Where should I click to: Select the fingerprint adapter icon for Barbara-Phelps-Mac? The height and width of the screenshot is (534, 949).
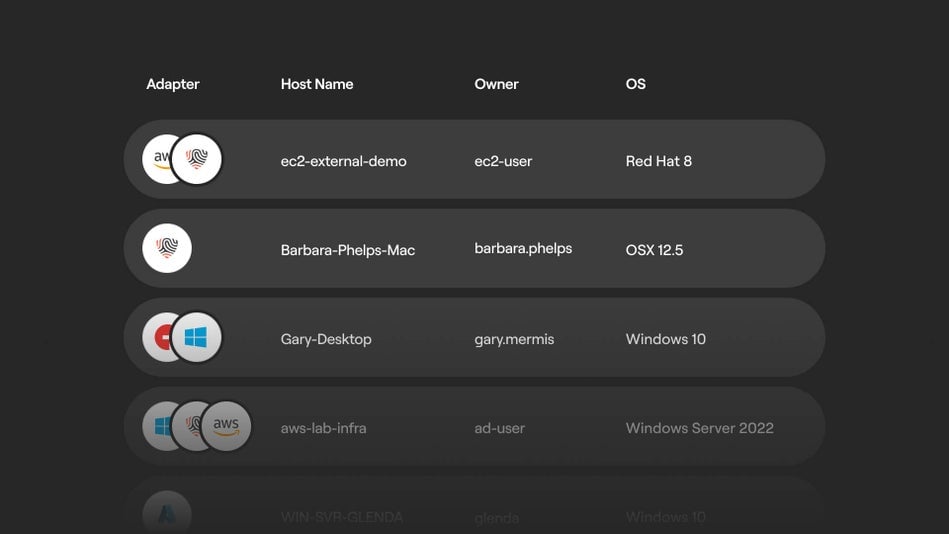[x=167, y=249]
